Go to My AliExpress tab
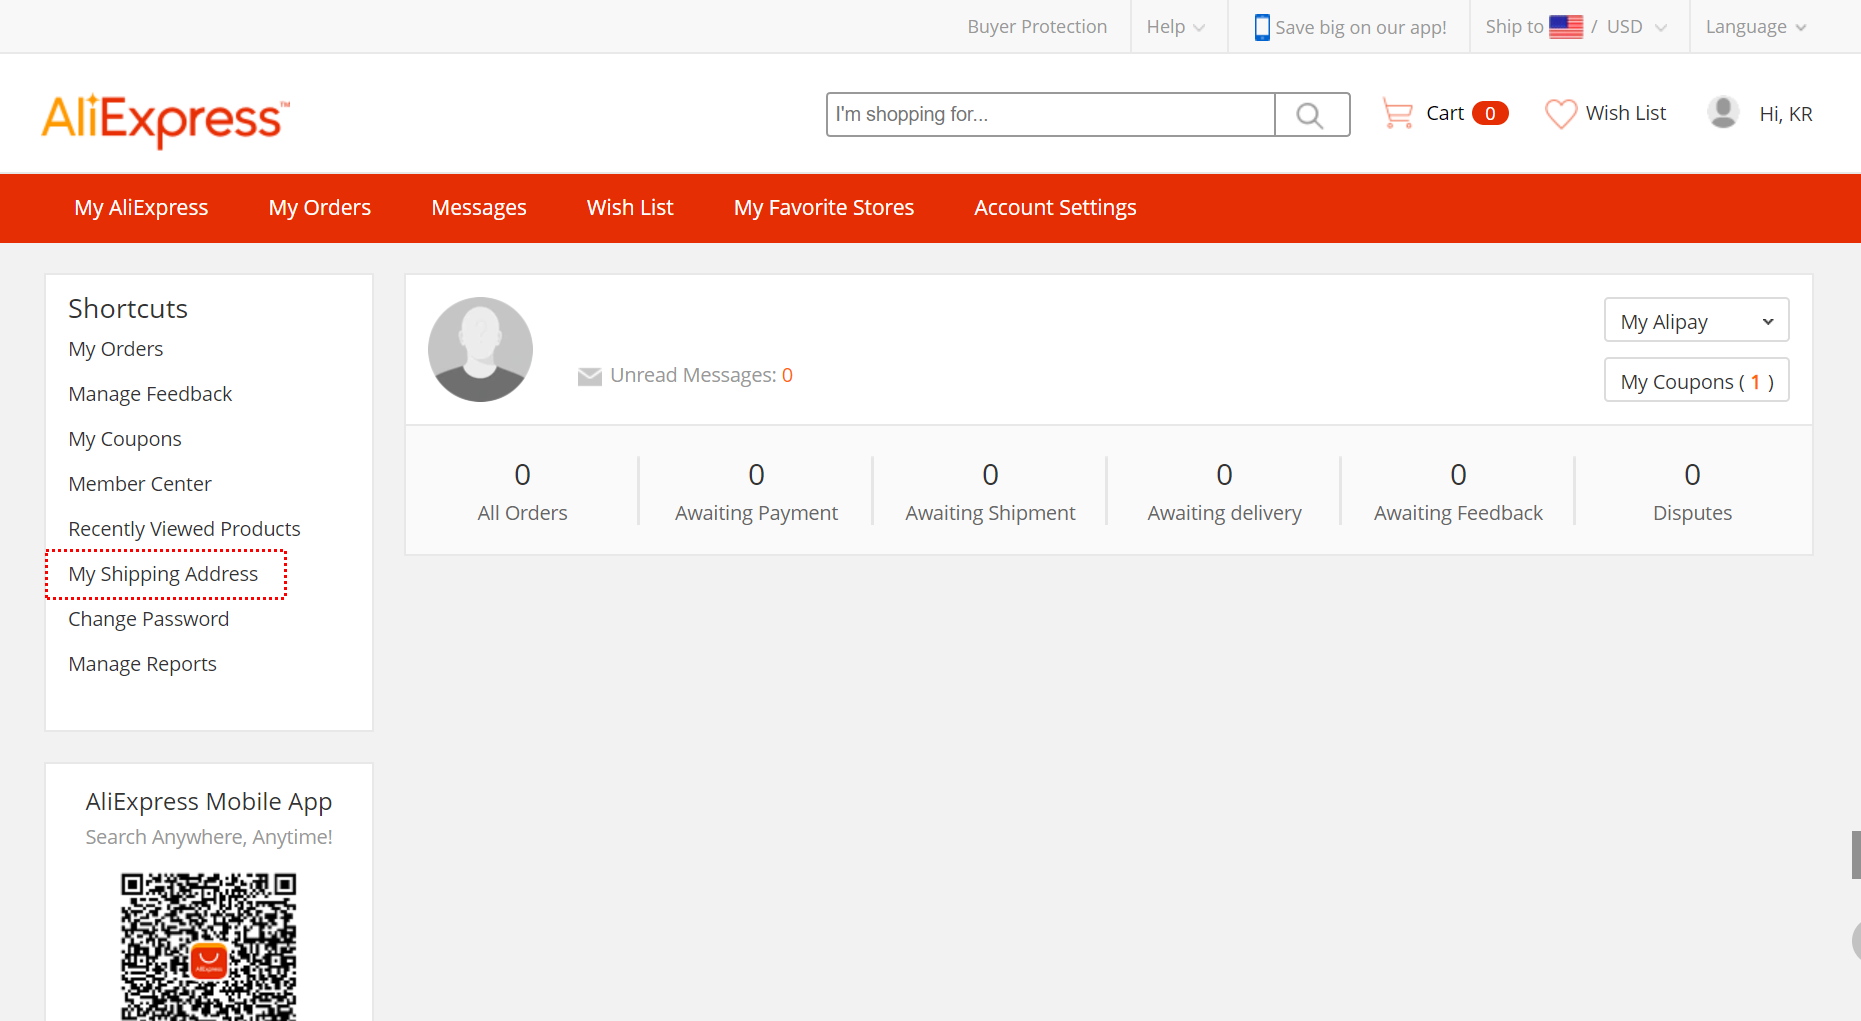The width and height of the screenshot is (1861, 1021). point(141,208)
